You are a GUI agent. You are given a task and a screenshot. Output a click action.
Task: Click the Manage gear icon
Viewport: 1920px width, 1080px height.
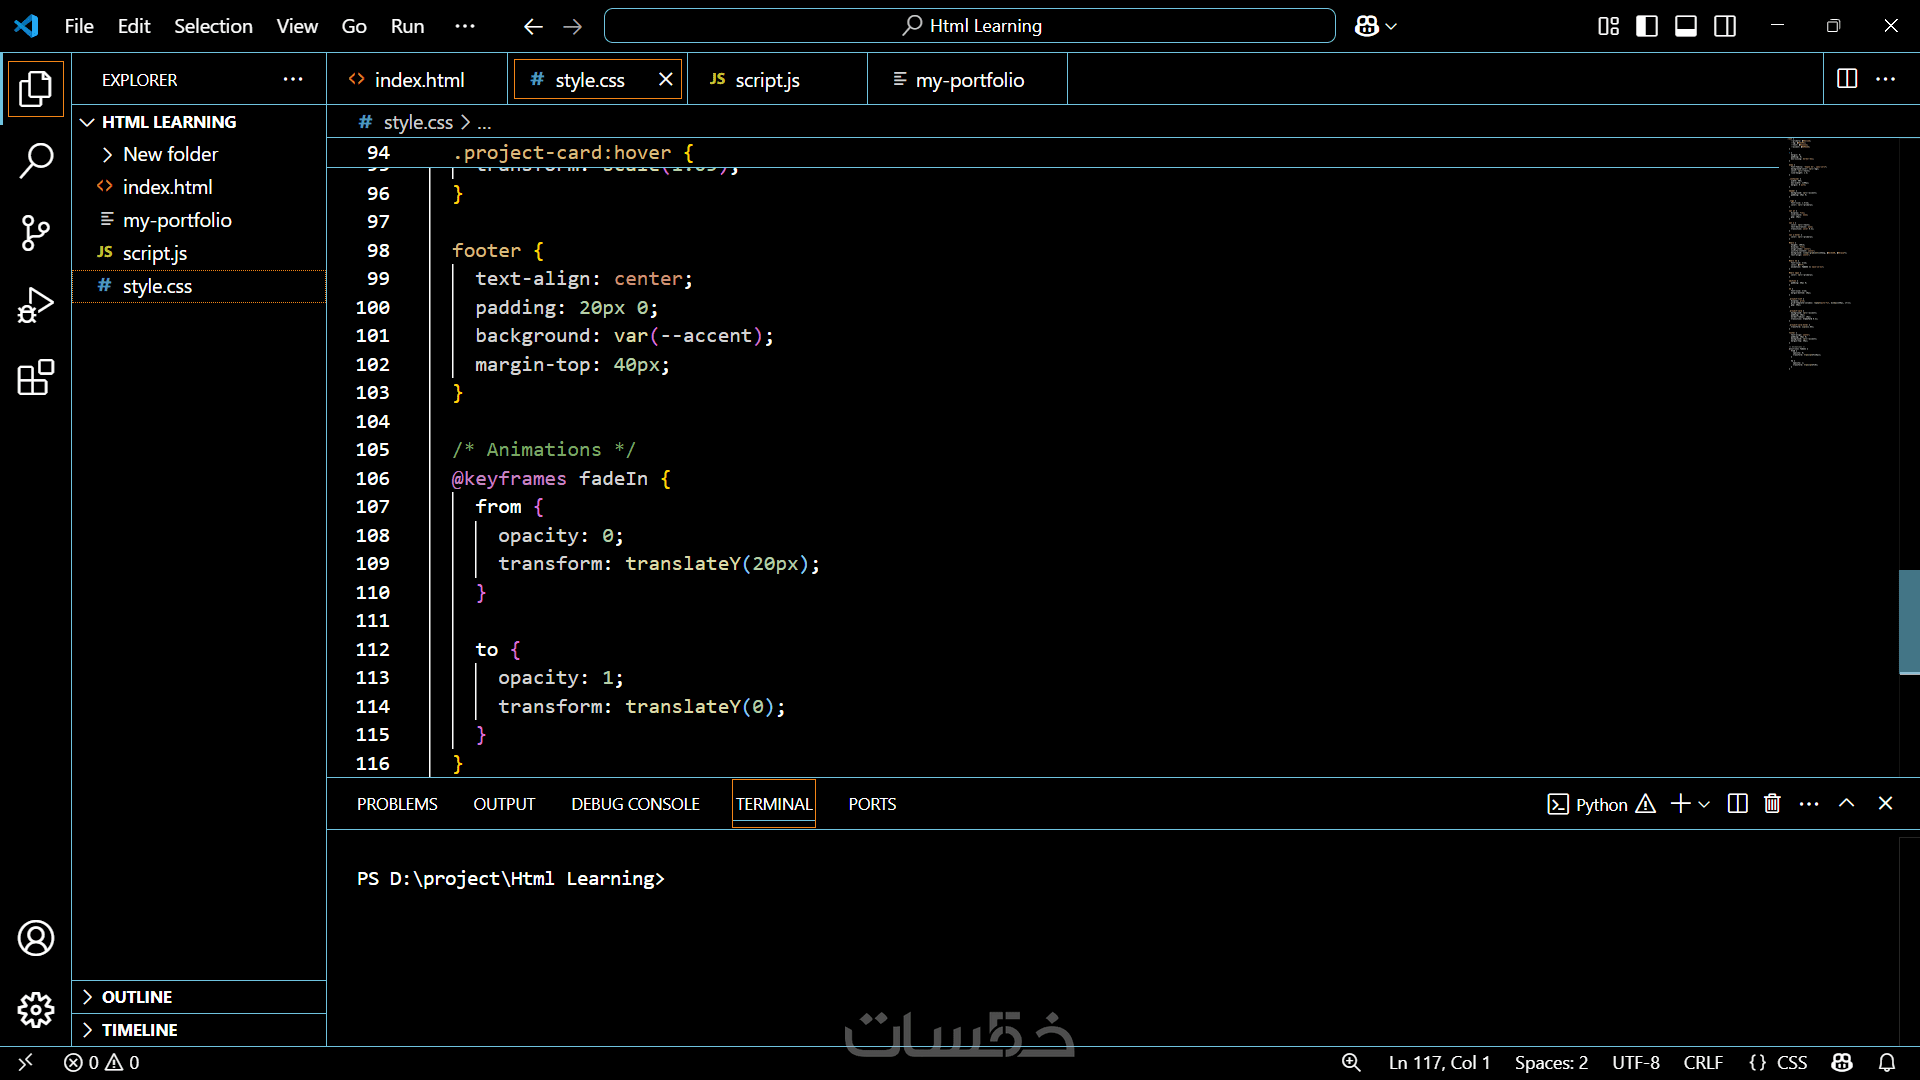coord(36,1010)
